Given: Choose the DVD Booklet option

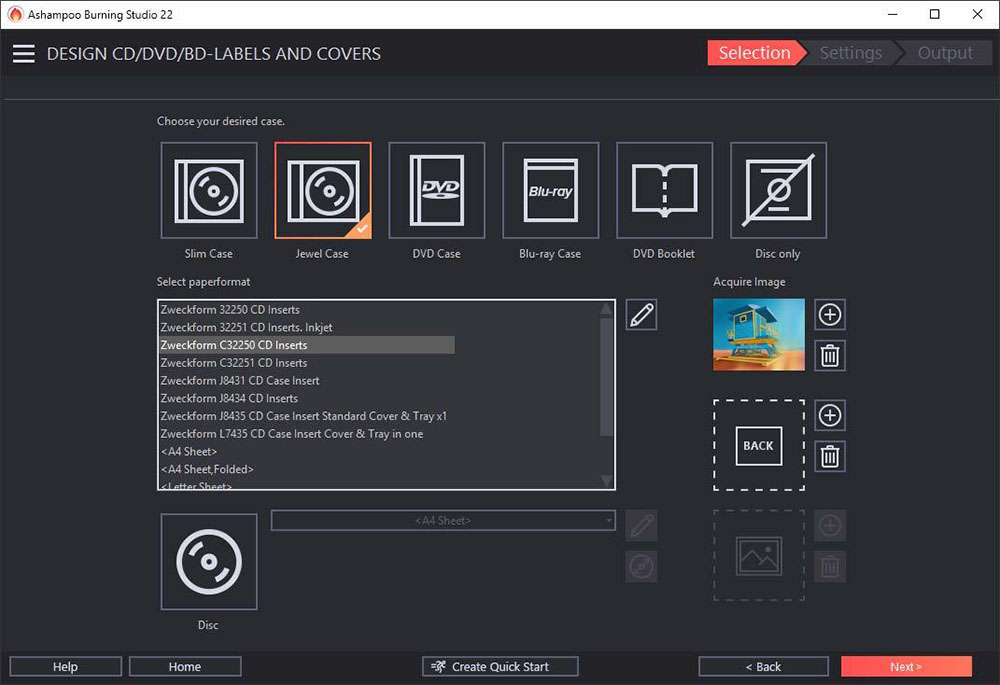Looking at the screenshot, I should [664, 190].
